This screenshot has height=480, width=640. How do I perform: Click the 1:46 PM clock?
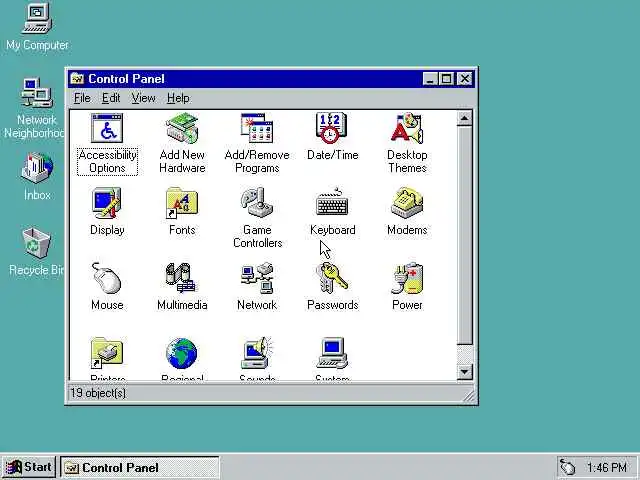[607, 467]
